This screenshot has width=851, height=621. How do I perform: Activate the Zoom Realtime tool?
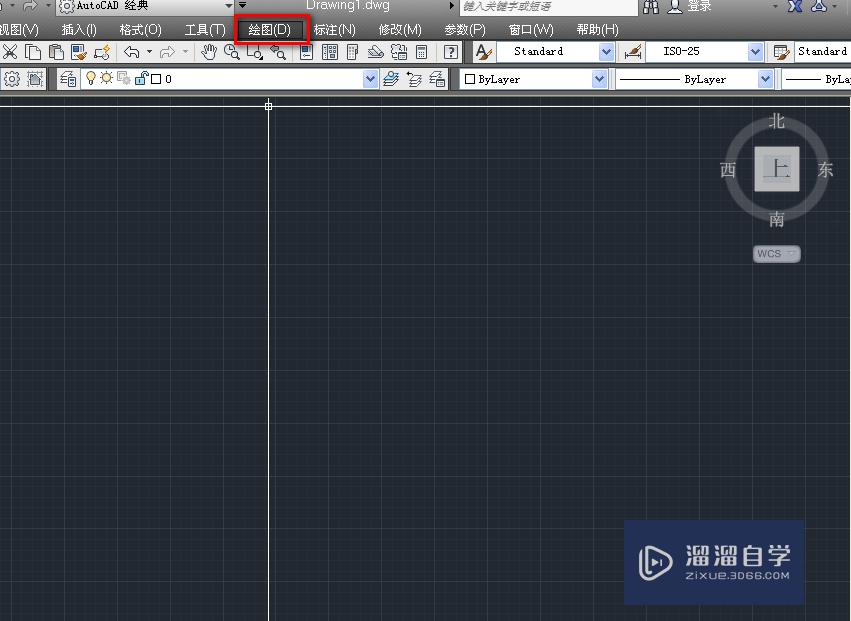(x=229, y=51)
